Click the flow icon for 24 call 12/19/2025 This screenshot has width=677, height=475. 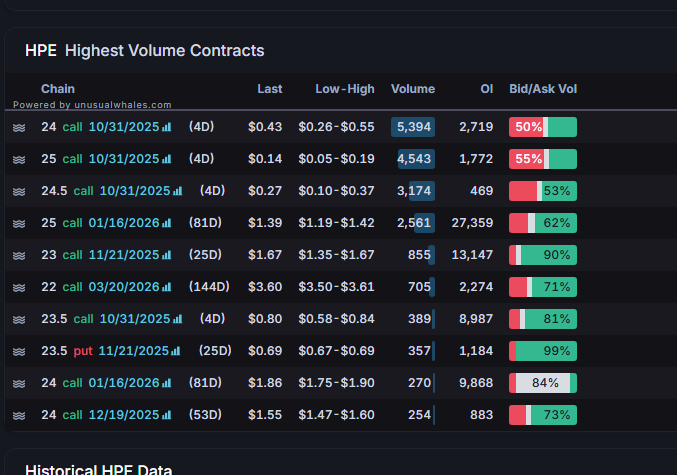(19, 415)
